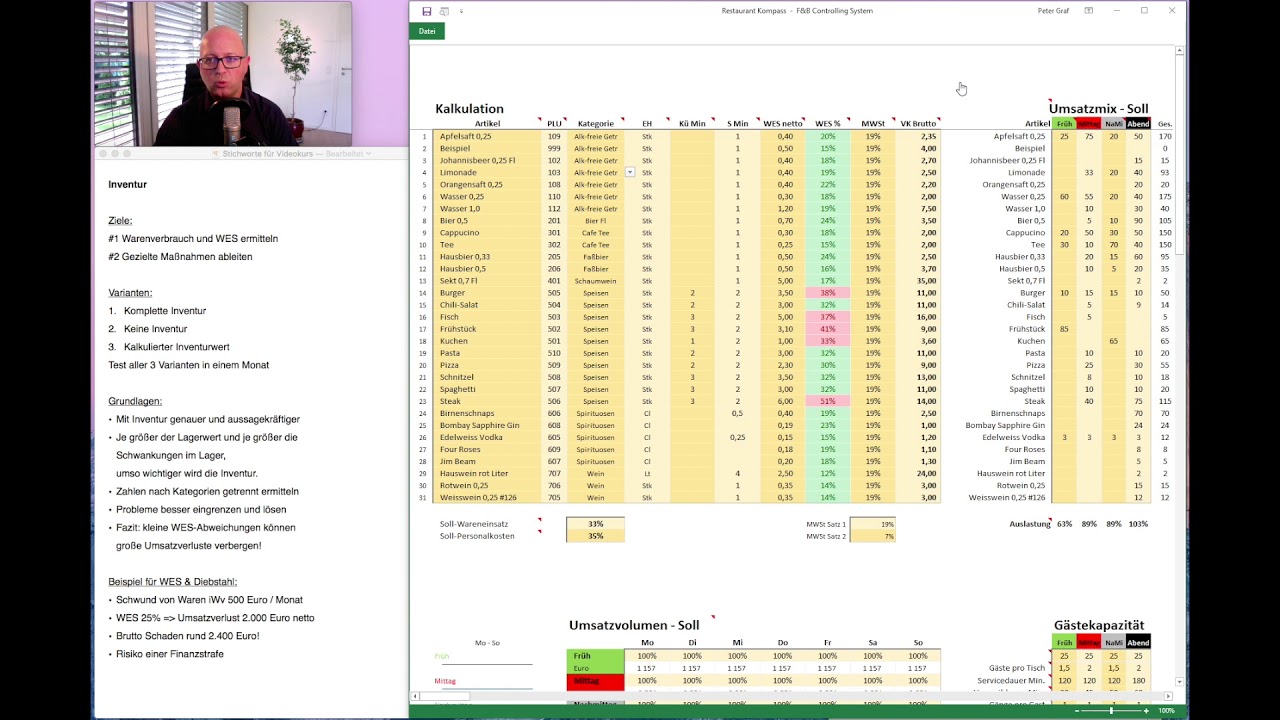This screenshot has width=1280, height=720.
Task: Click Frühstück WES % cell showing 41%
Action: [827, 329]
